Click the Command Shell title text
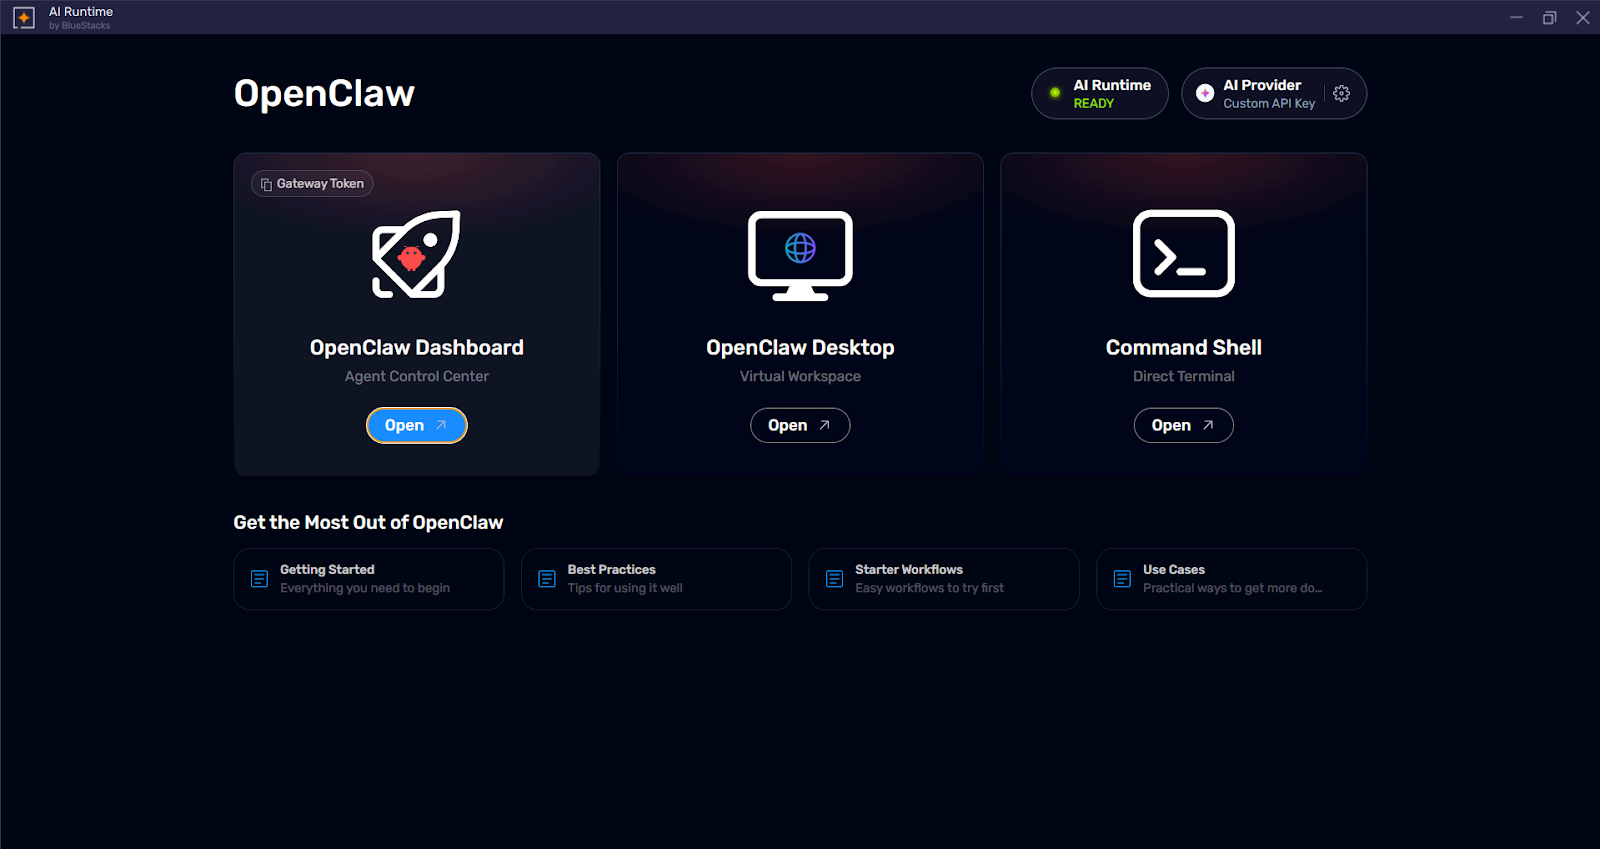The height and width of the screenshot is (849, 1600). [x=1183, y=347]
